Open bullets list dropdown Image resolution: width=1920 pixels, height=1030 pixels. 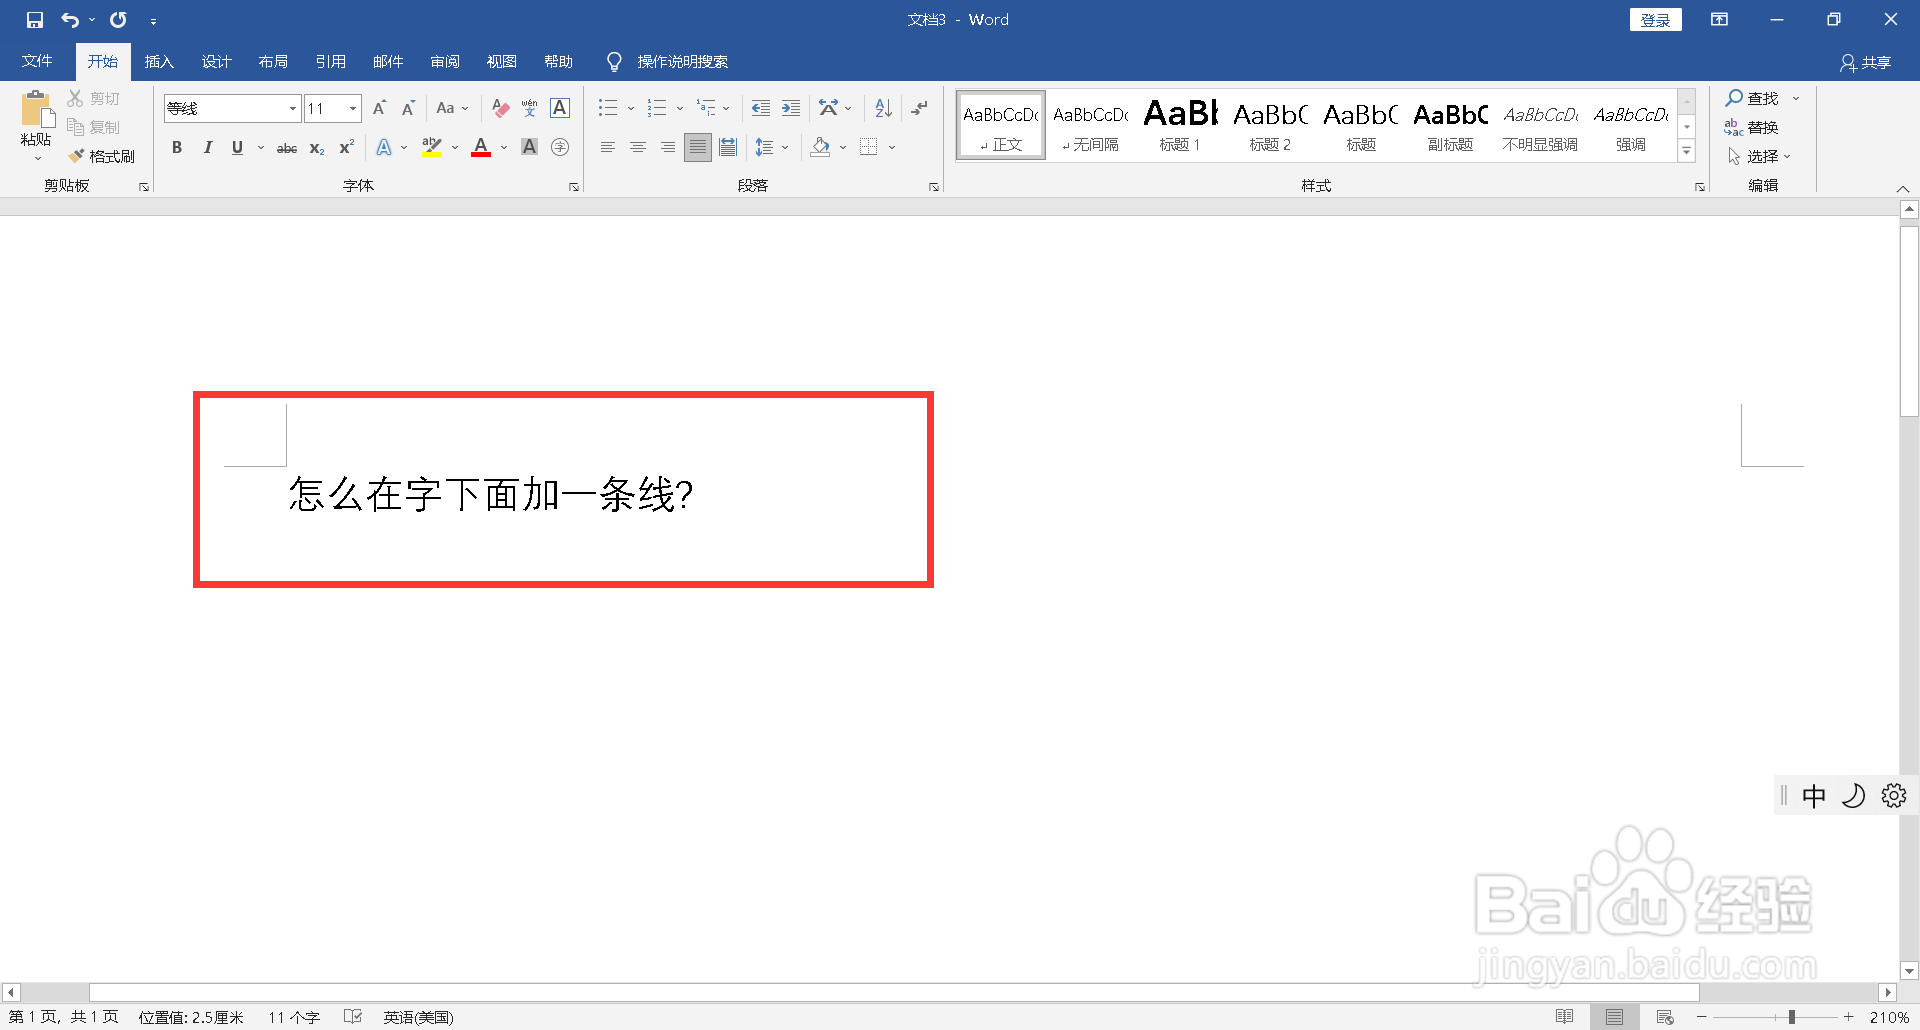[x=631, y=108]
